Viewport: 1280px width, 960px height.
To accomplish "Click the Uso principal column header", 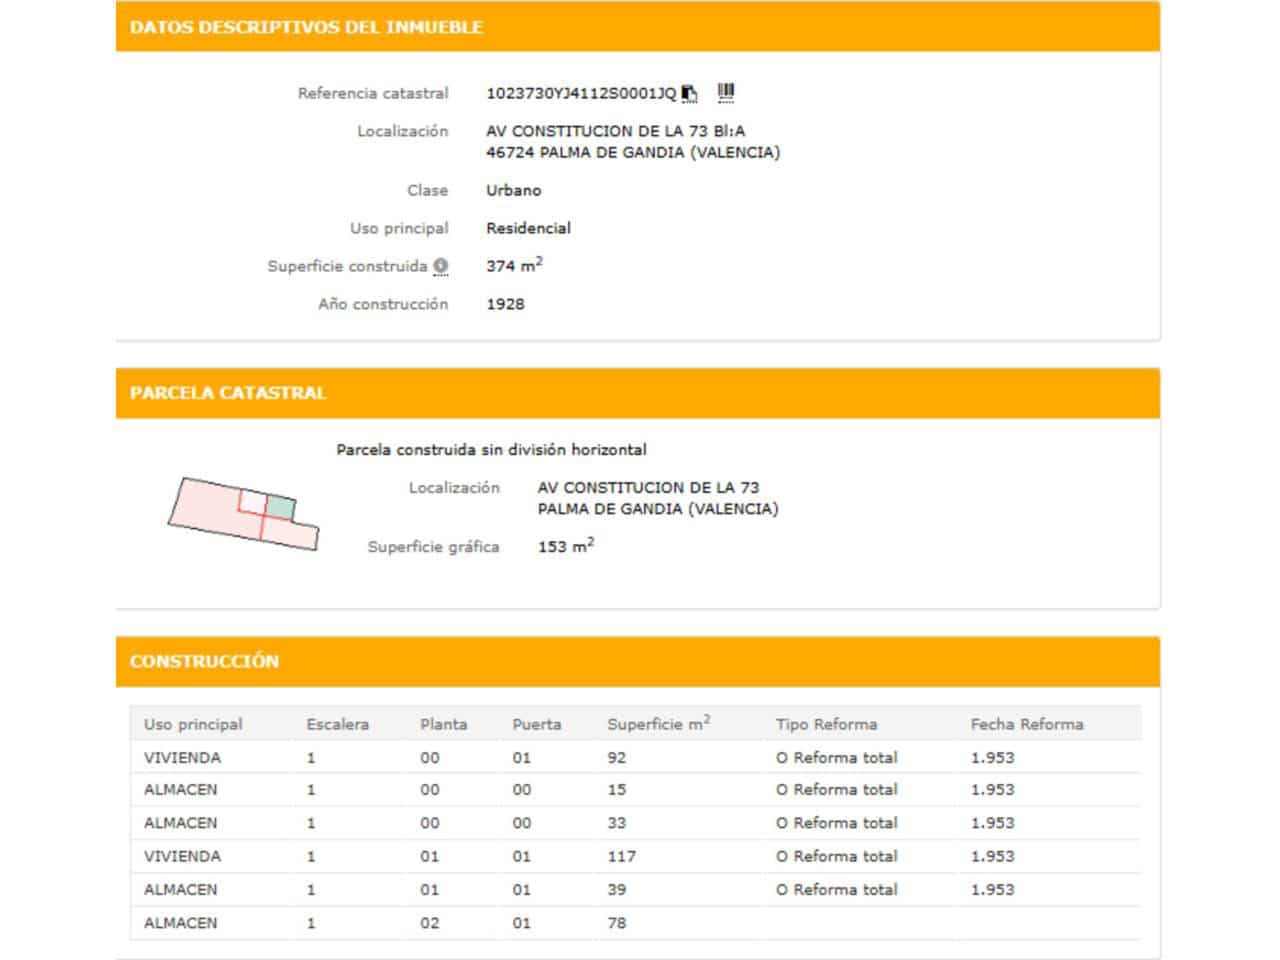I will (x=193, y=724).
